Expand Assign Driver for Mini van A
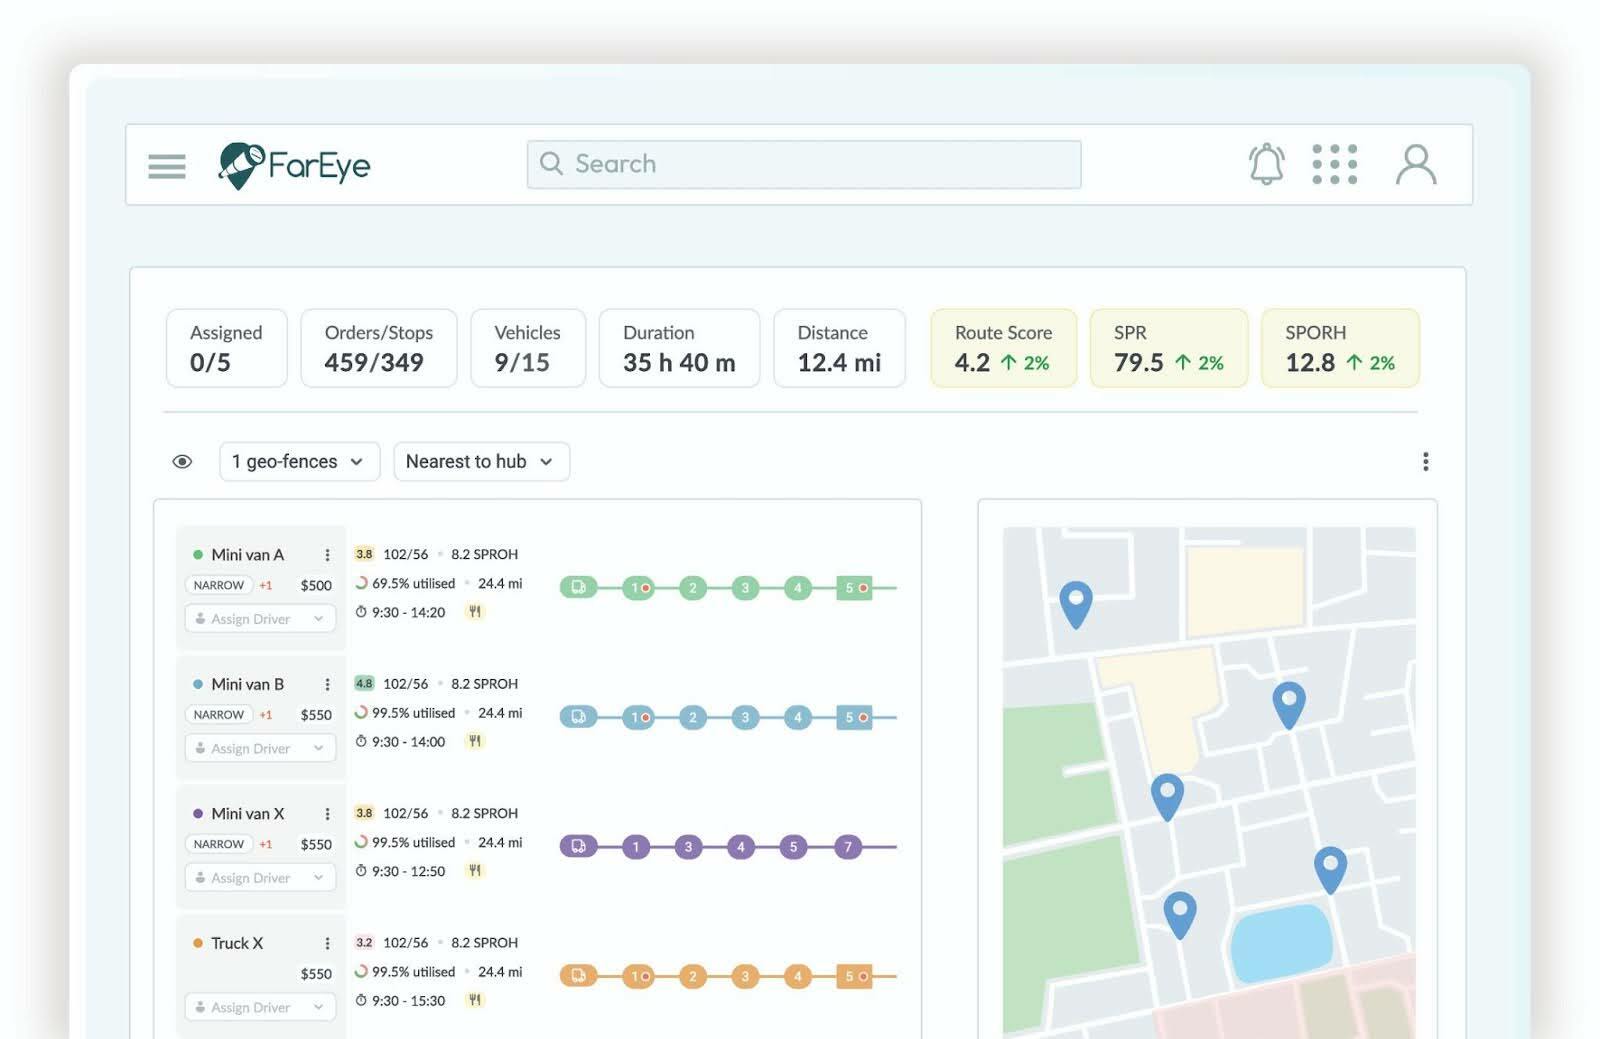This screenshot has width=1600, height=1039. tap(260, 619)
